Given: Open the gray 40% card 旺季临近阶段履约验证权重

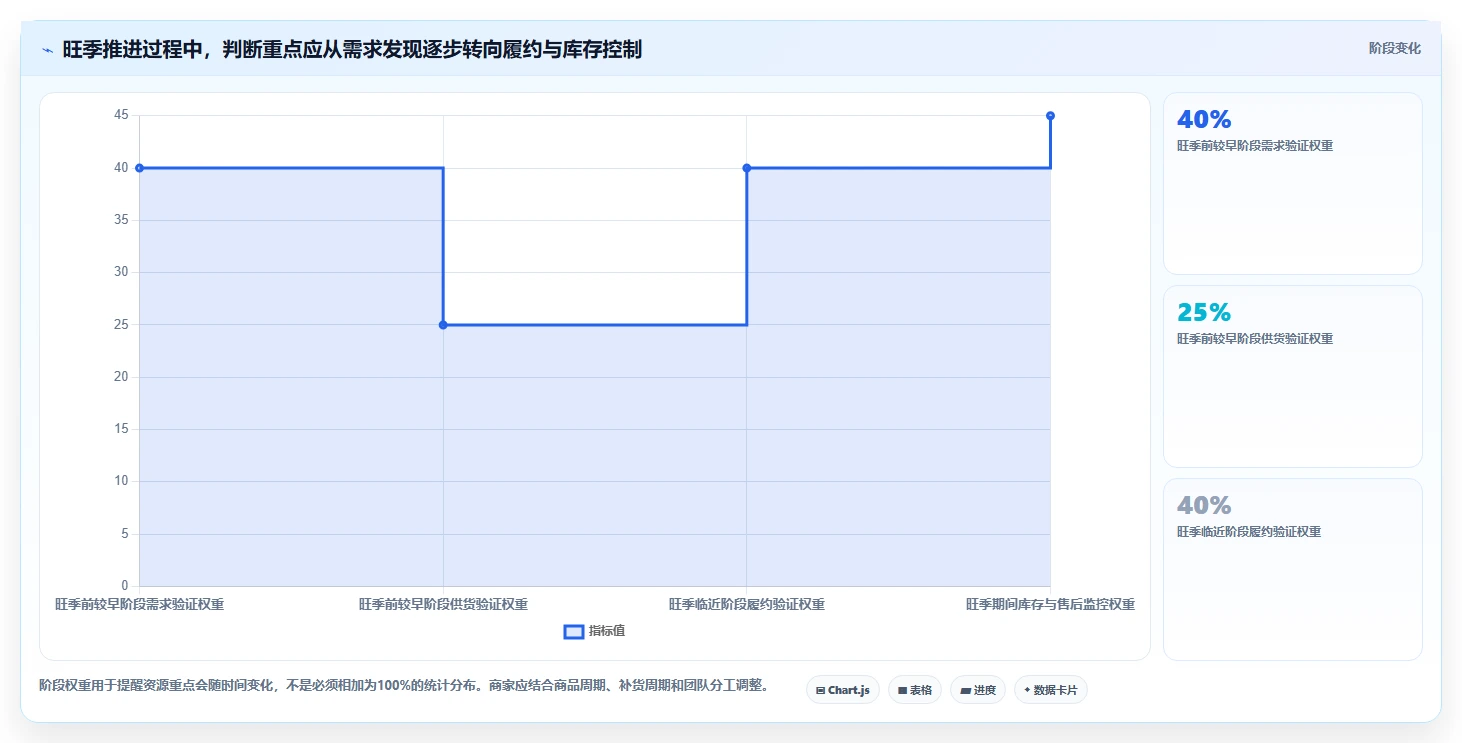Looking at the screenshot, I should coord(1292,570).
